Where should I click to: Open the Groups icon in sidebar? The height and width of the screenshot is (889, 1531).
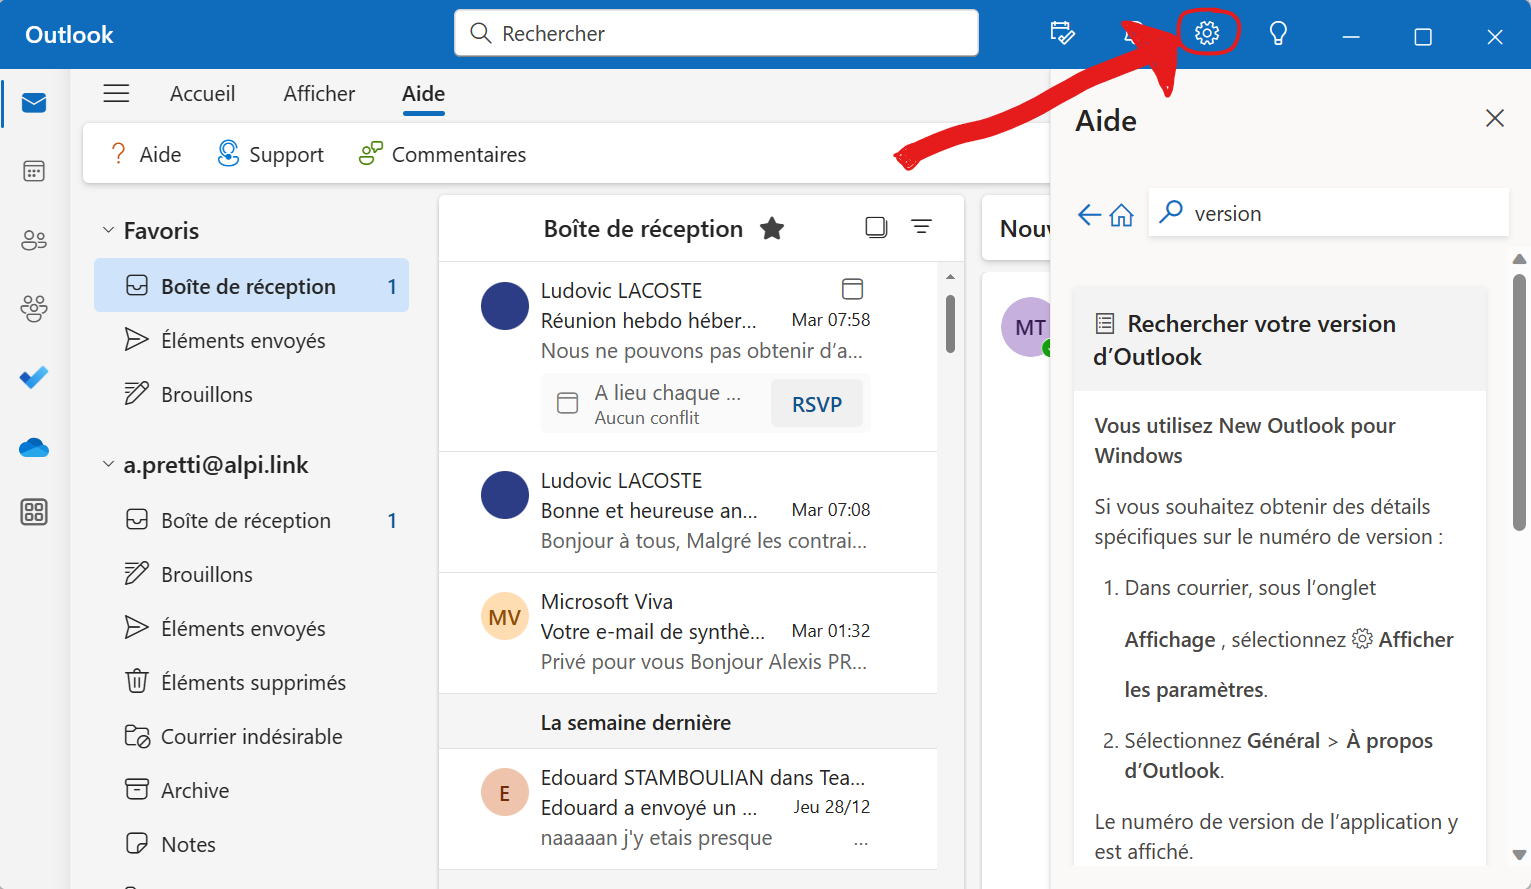coord(34,308)
